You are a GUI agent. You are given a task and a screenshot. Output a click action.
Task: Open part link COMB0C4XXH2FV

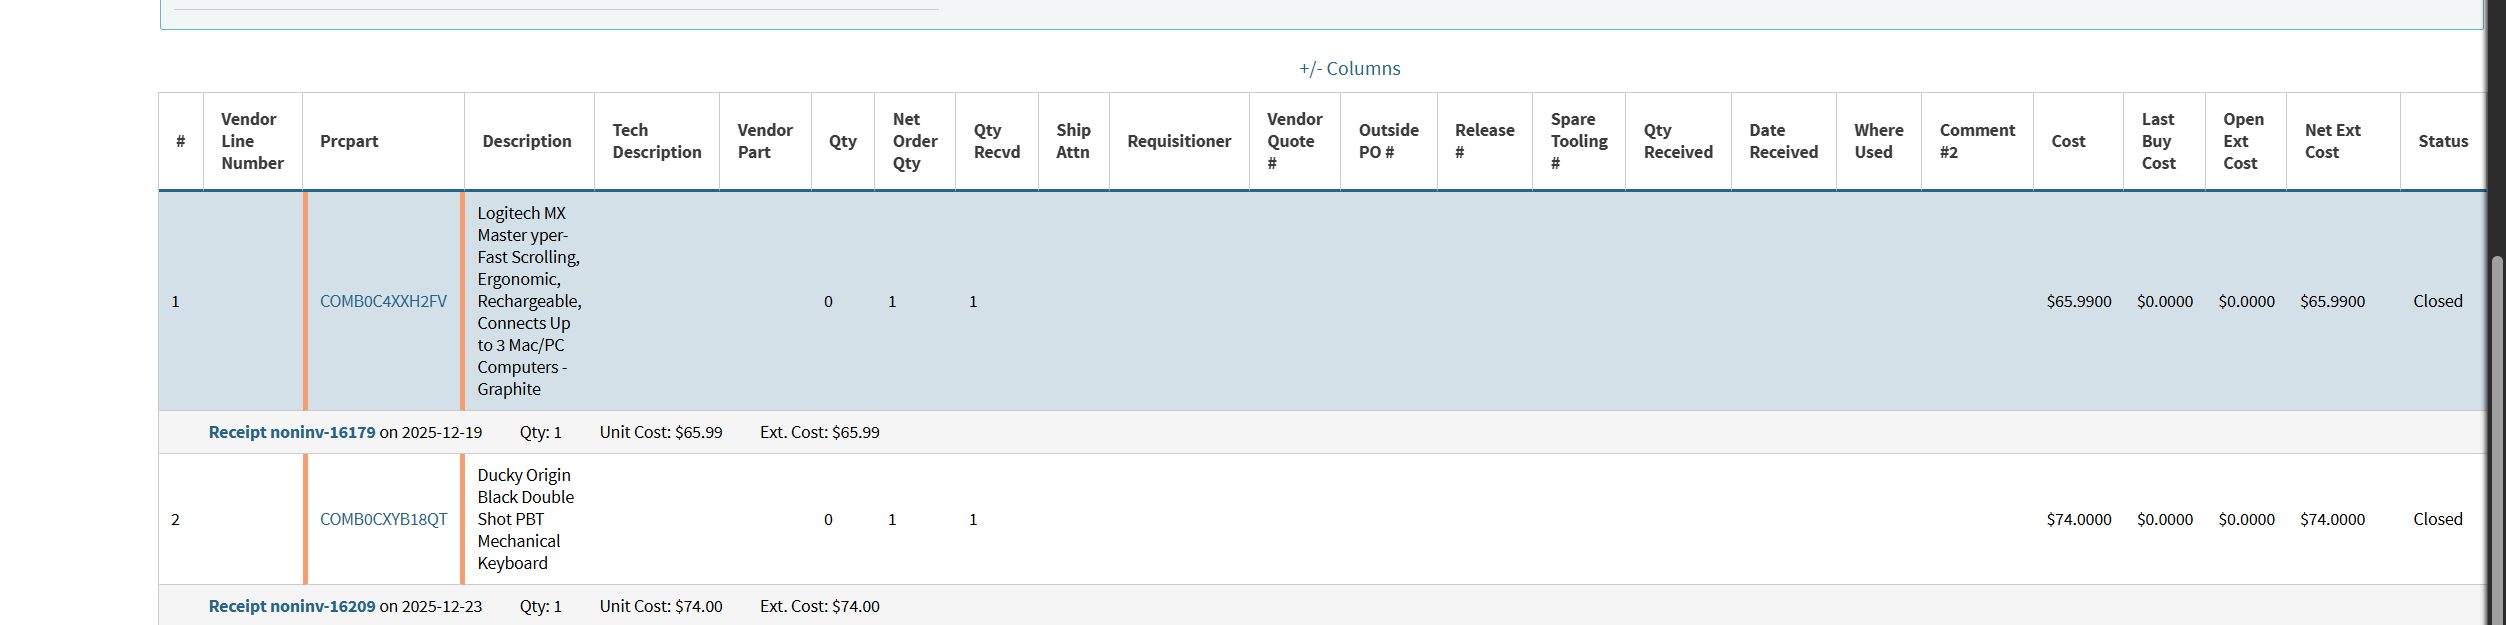point(383,301)
